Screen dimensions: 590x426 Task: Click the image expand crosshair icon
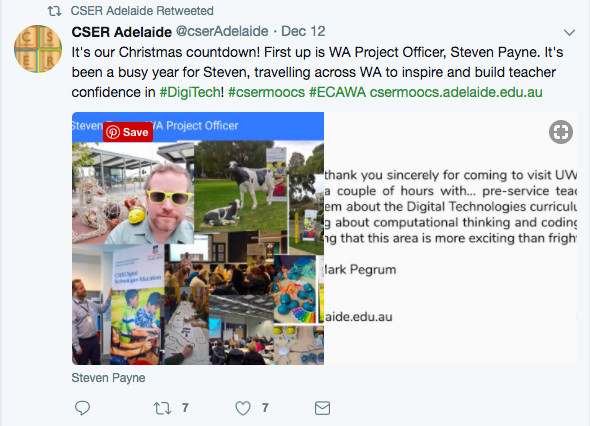click(x=561, y=132)
